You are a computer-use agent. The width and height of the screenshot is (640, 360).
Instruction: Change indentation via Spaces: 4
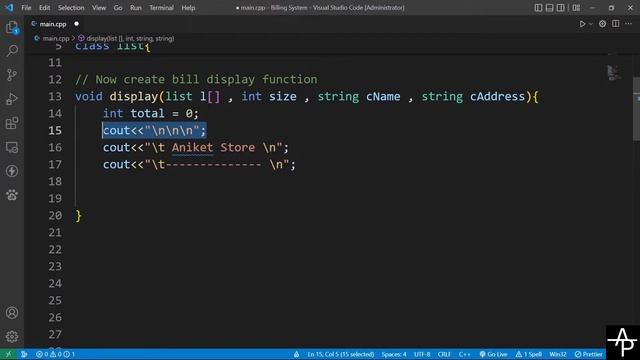(x=394, y=354)
